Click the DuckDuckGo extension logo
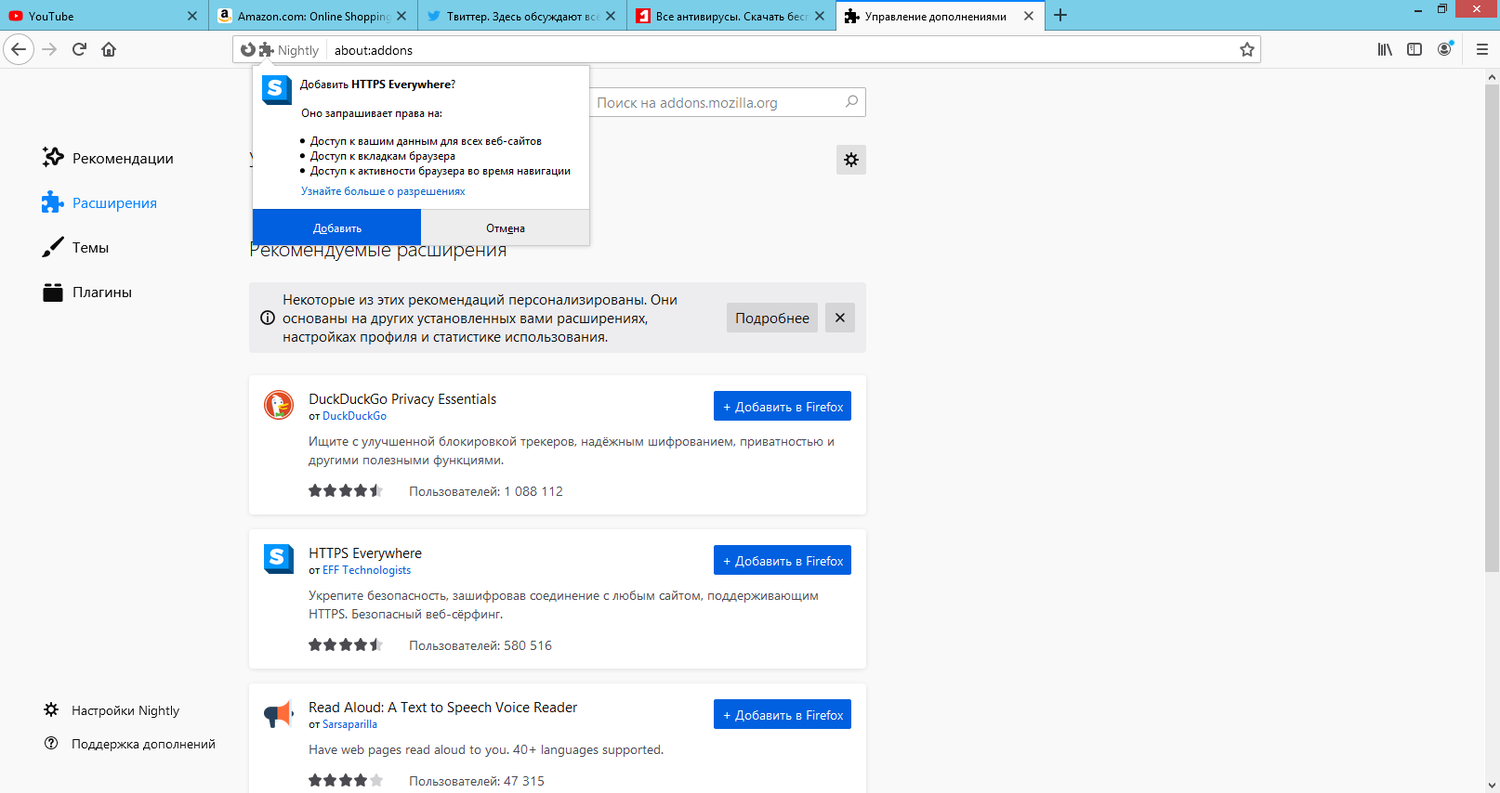Image resolution: width=1500 pixels, height=793 pixels. (278, 405)
